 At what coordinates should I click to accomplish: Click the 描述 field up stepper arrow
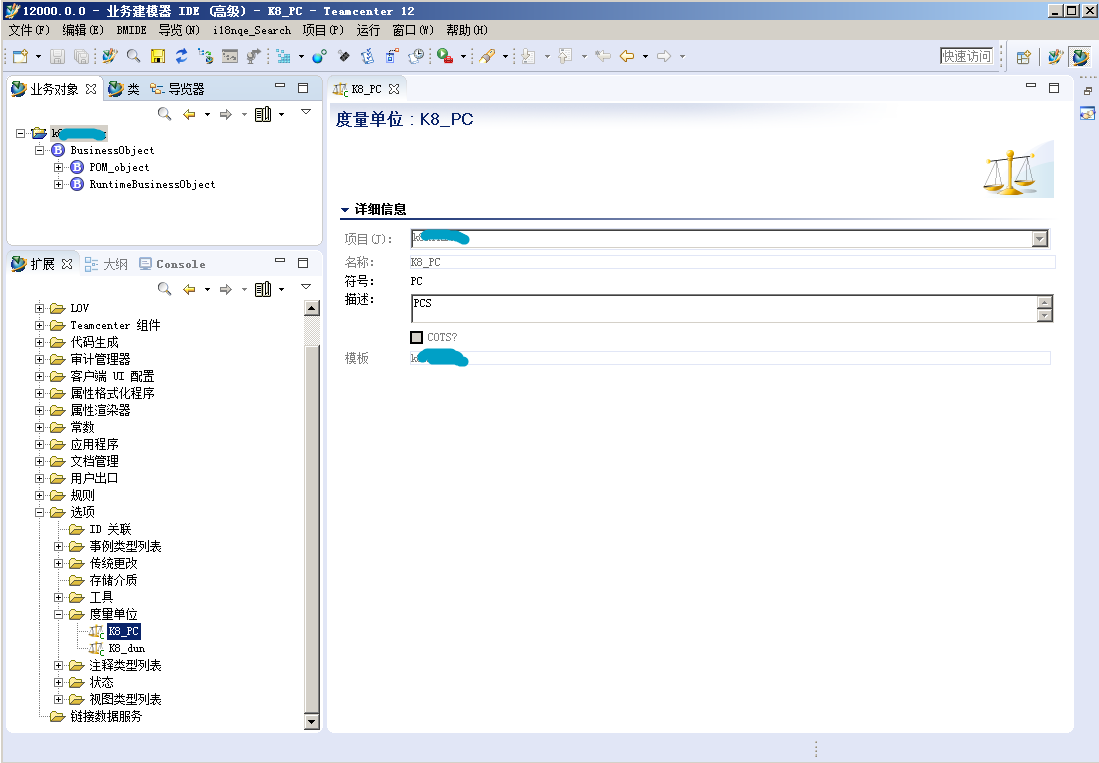[x=1044, y=302]
